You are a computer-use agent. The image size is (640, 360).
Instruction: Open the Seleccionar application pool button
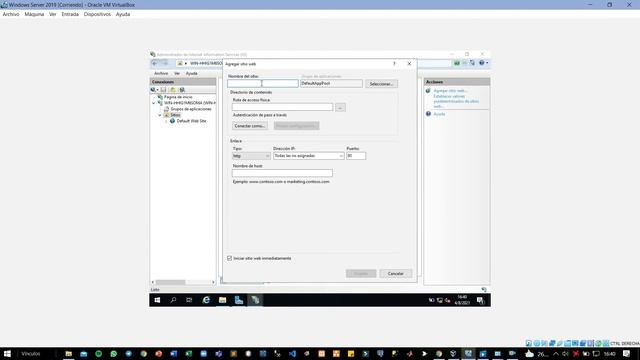[x=381, y=84]
